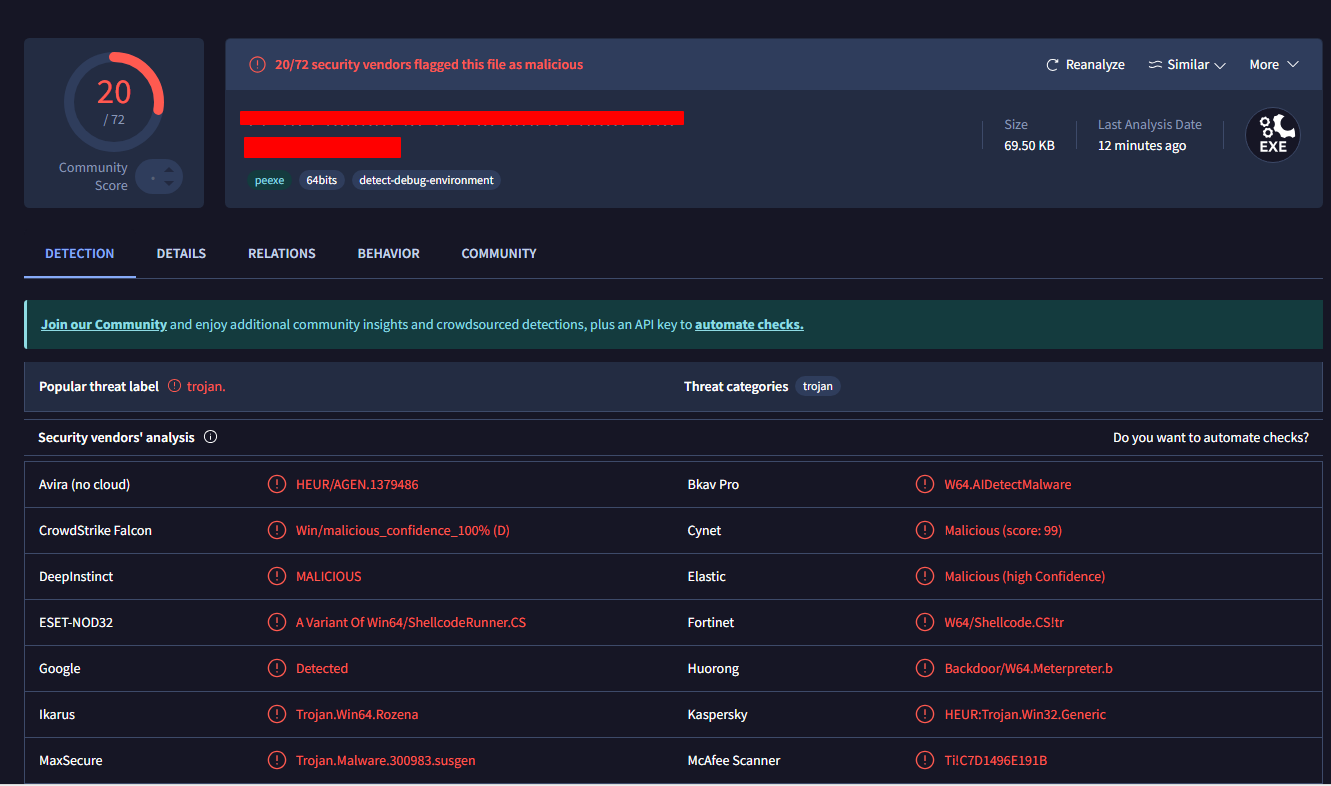Click the Fortinet detection alert icon
This screenshot has height=786, width=1331.
pos(925,622)
